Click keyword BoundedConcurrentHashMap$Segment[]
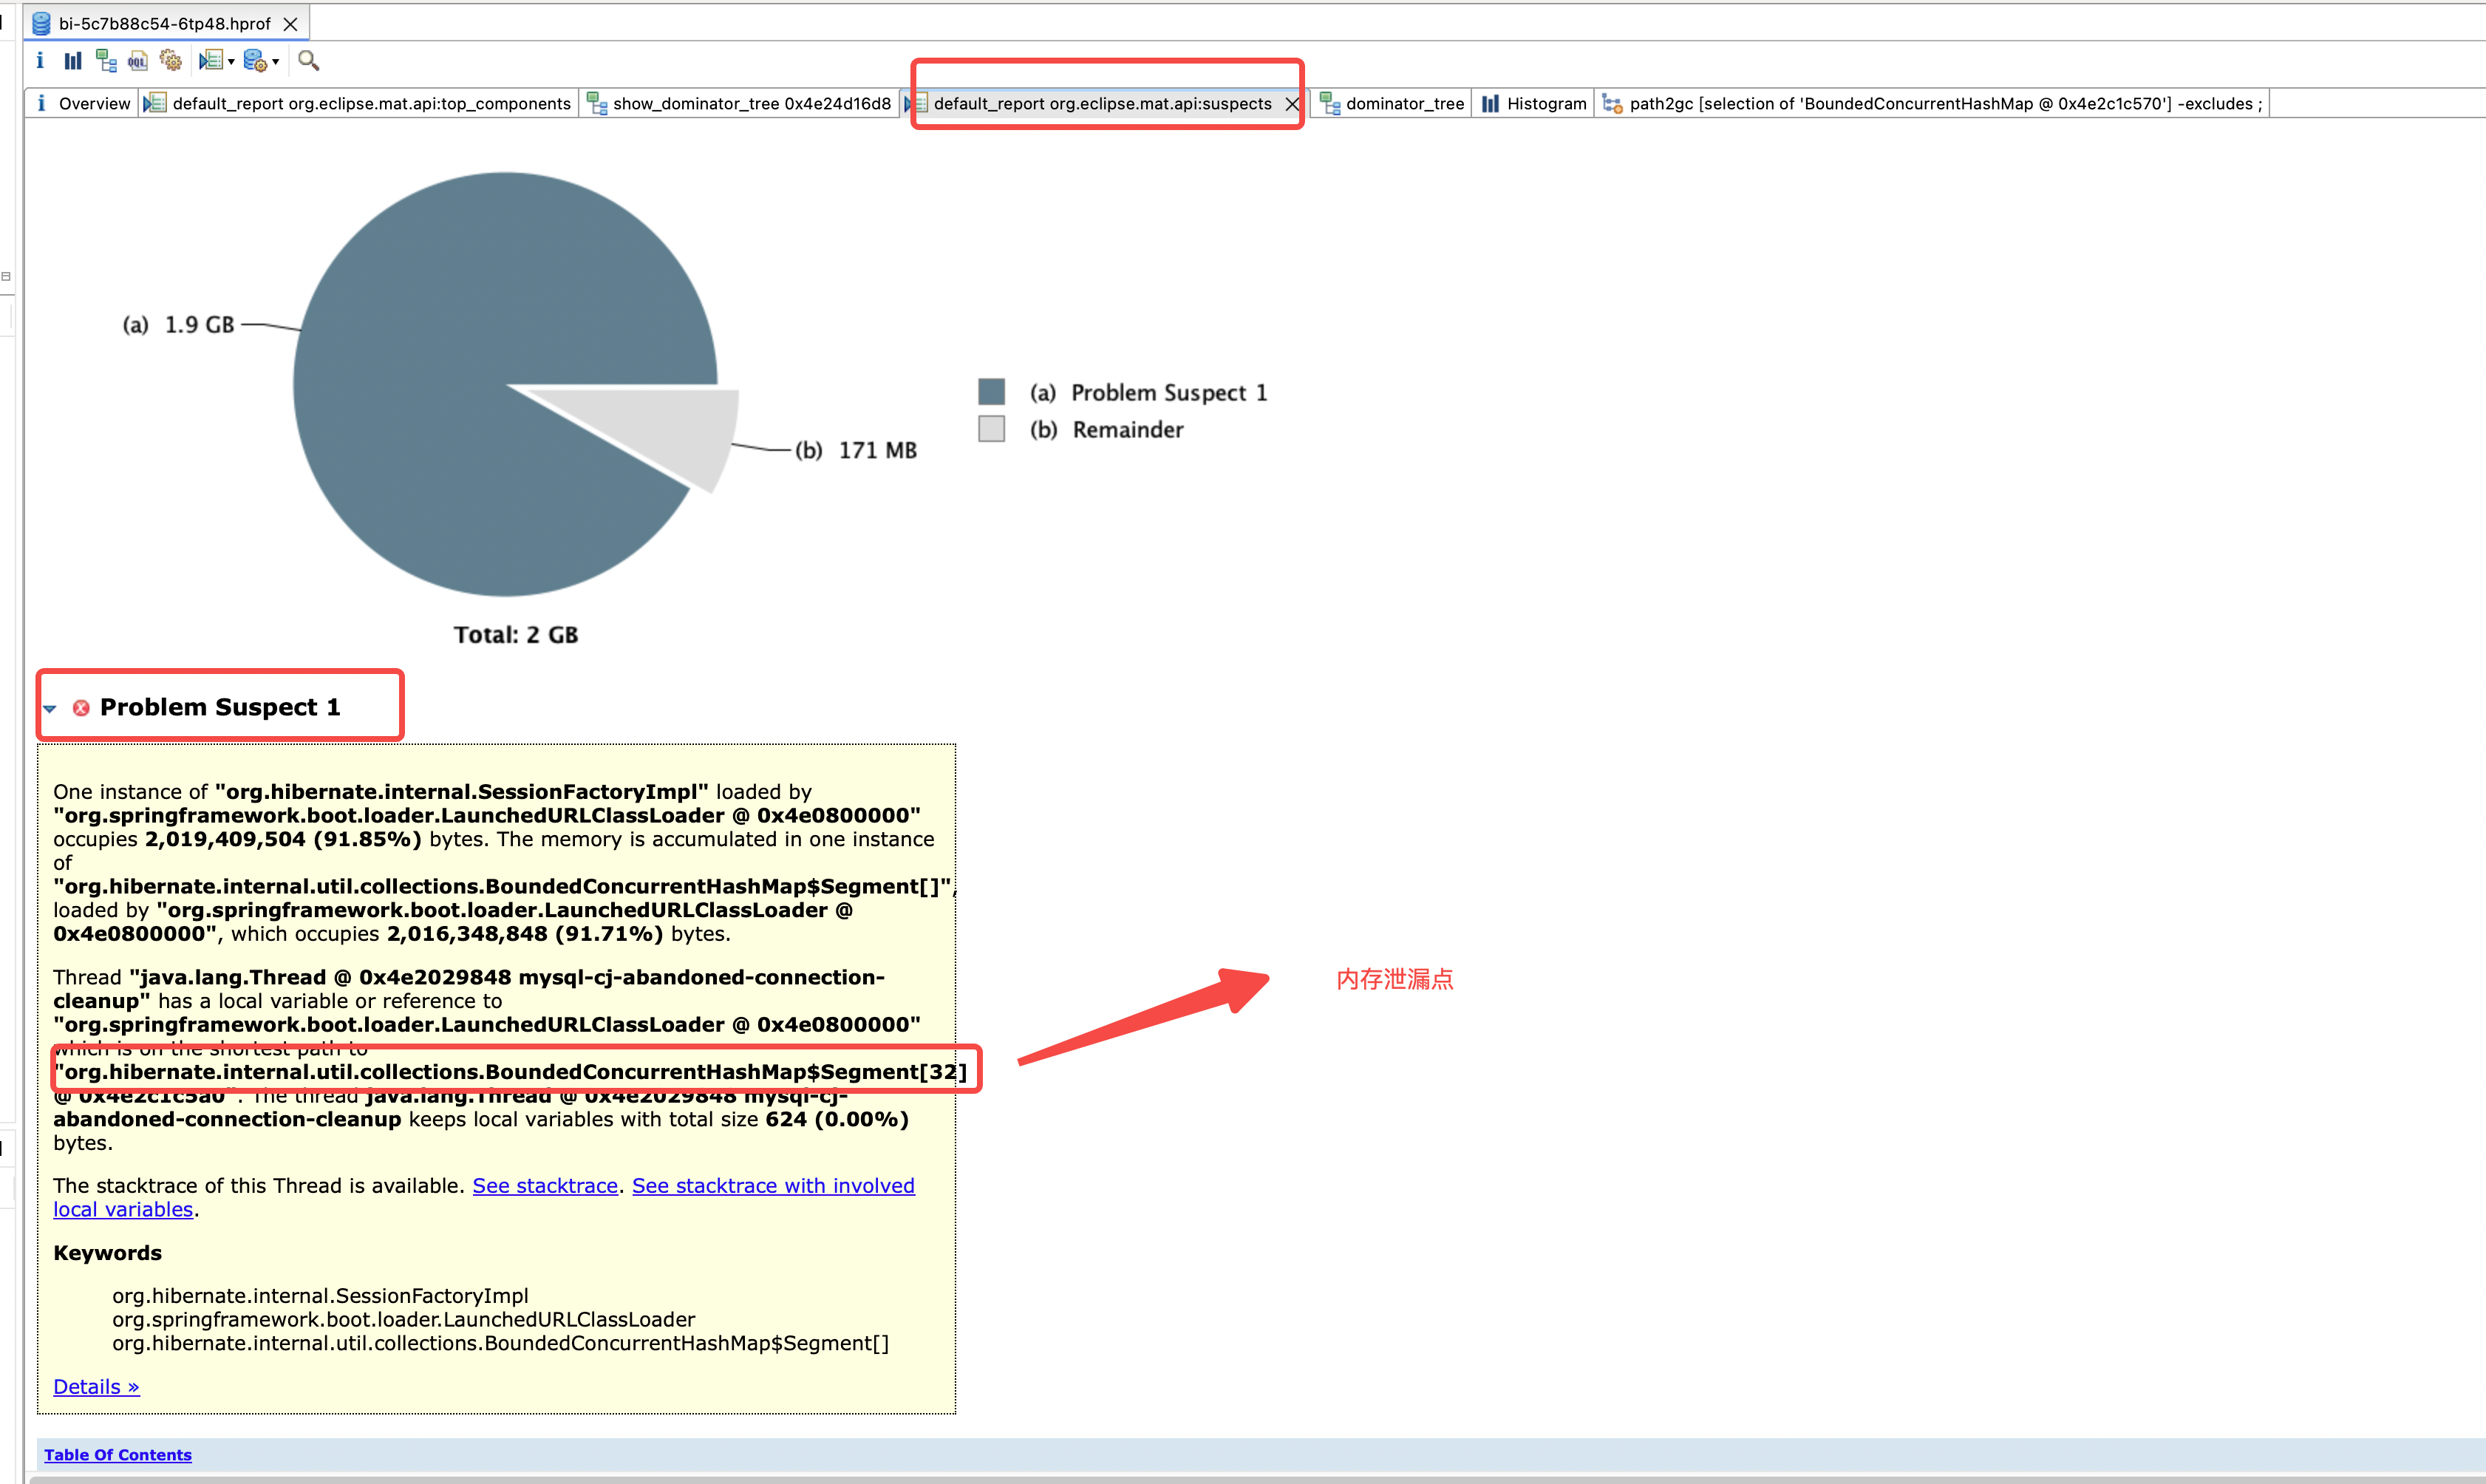 point(500,1343)
